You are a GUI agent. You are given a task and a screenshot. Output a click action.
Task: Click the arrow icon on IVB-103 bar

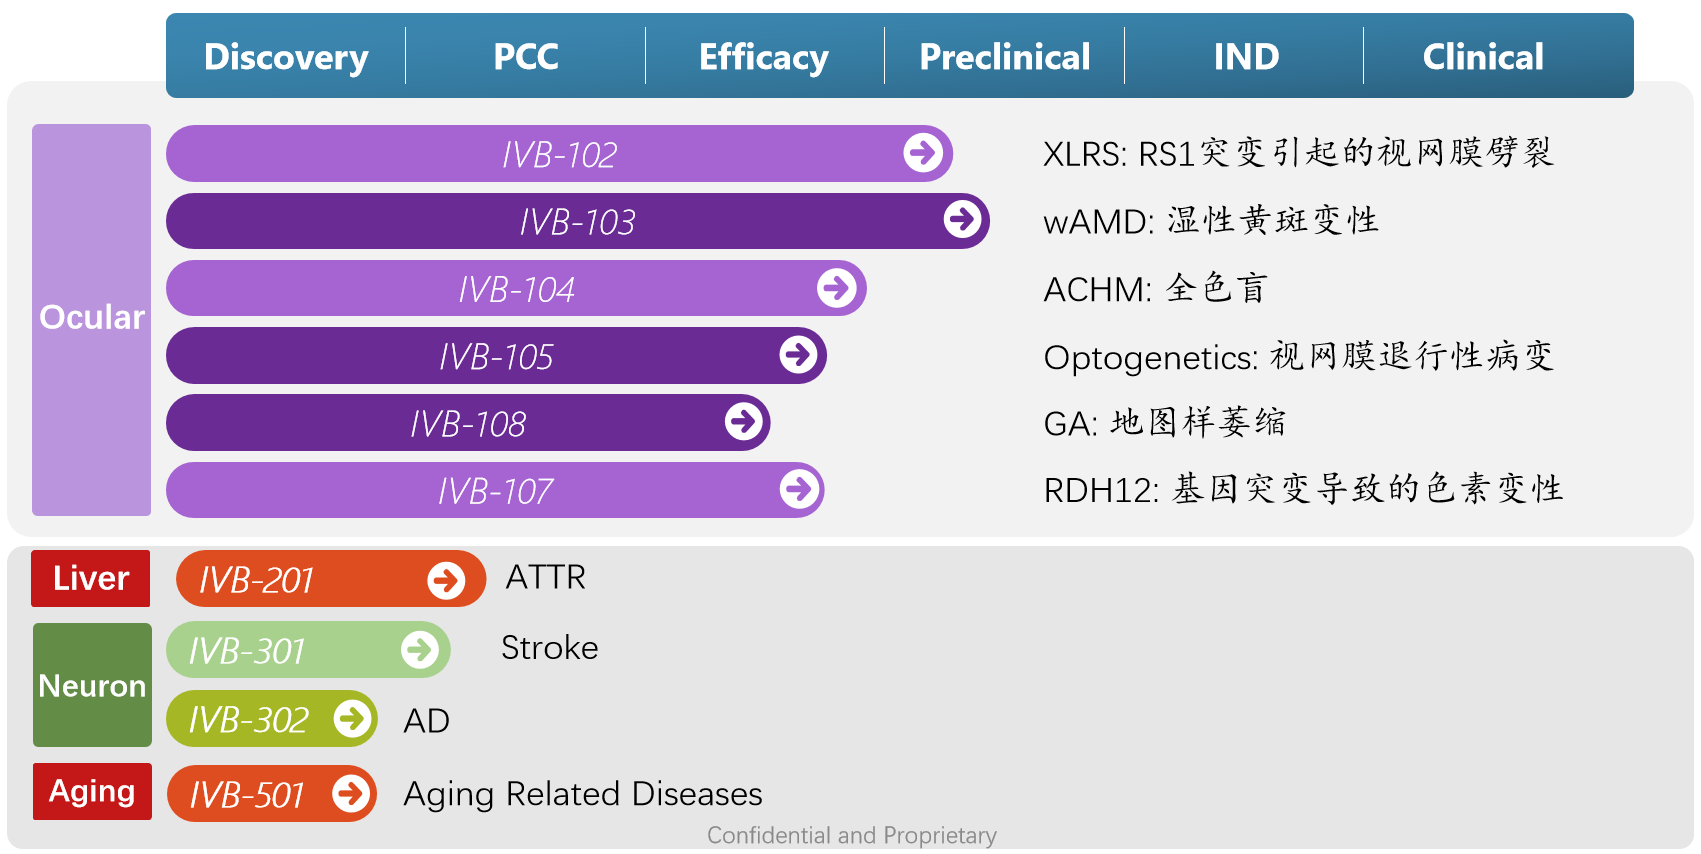tap(962, 219)
